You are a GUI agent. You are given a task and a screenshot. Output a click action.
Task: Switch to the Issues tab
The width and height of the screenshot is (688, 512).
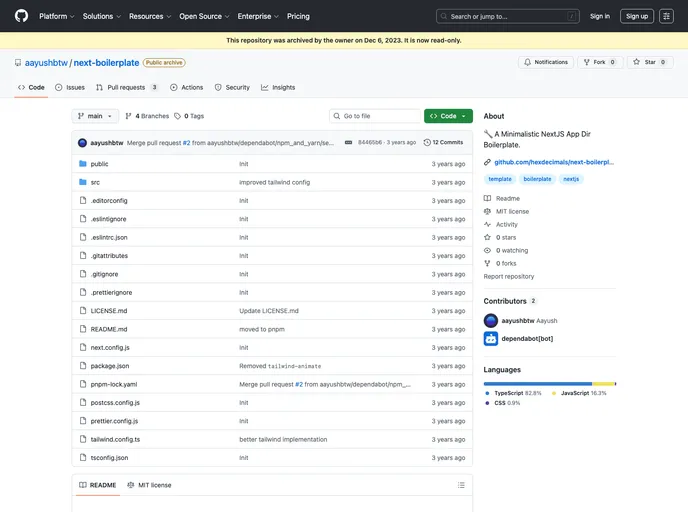click(70, 87)
